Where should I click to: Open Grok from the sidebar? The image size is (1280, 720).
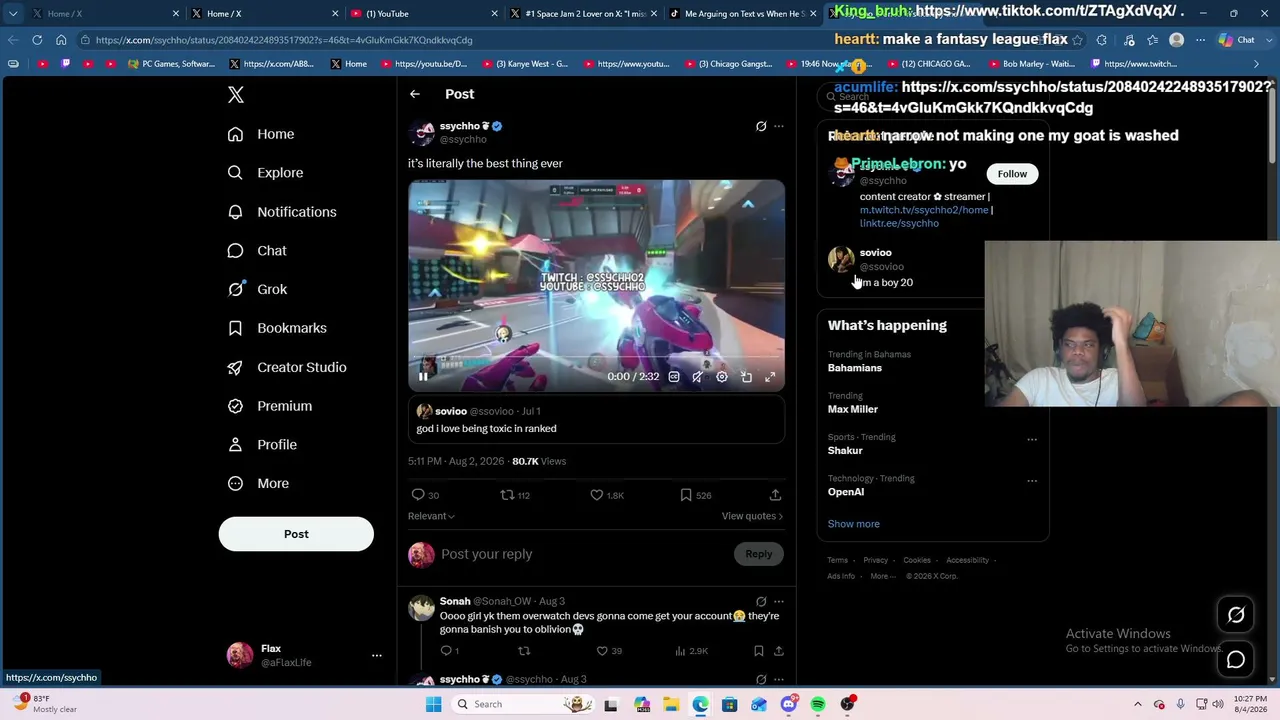pyautogui.click(x=257, y=289)
